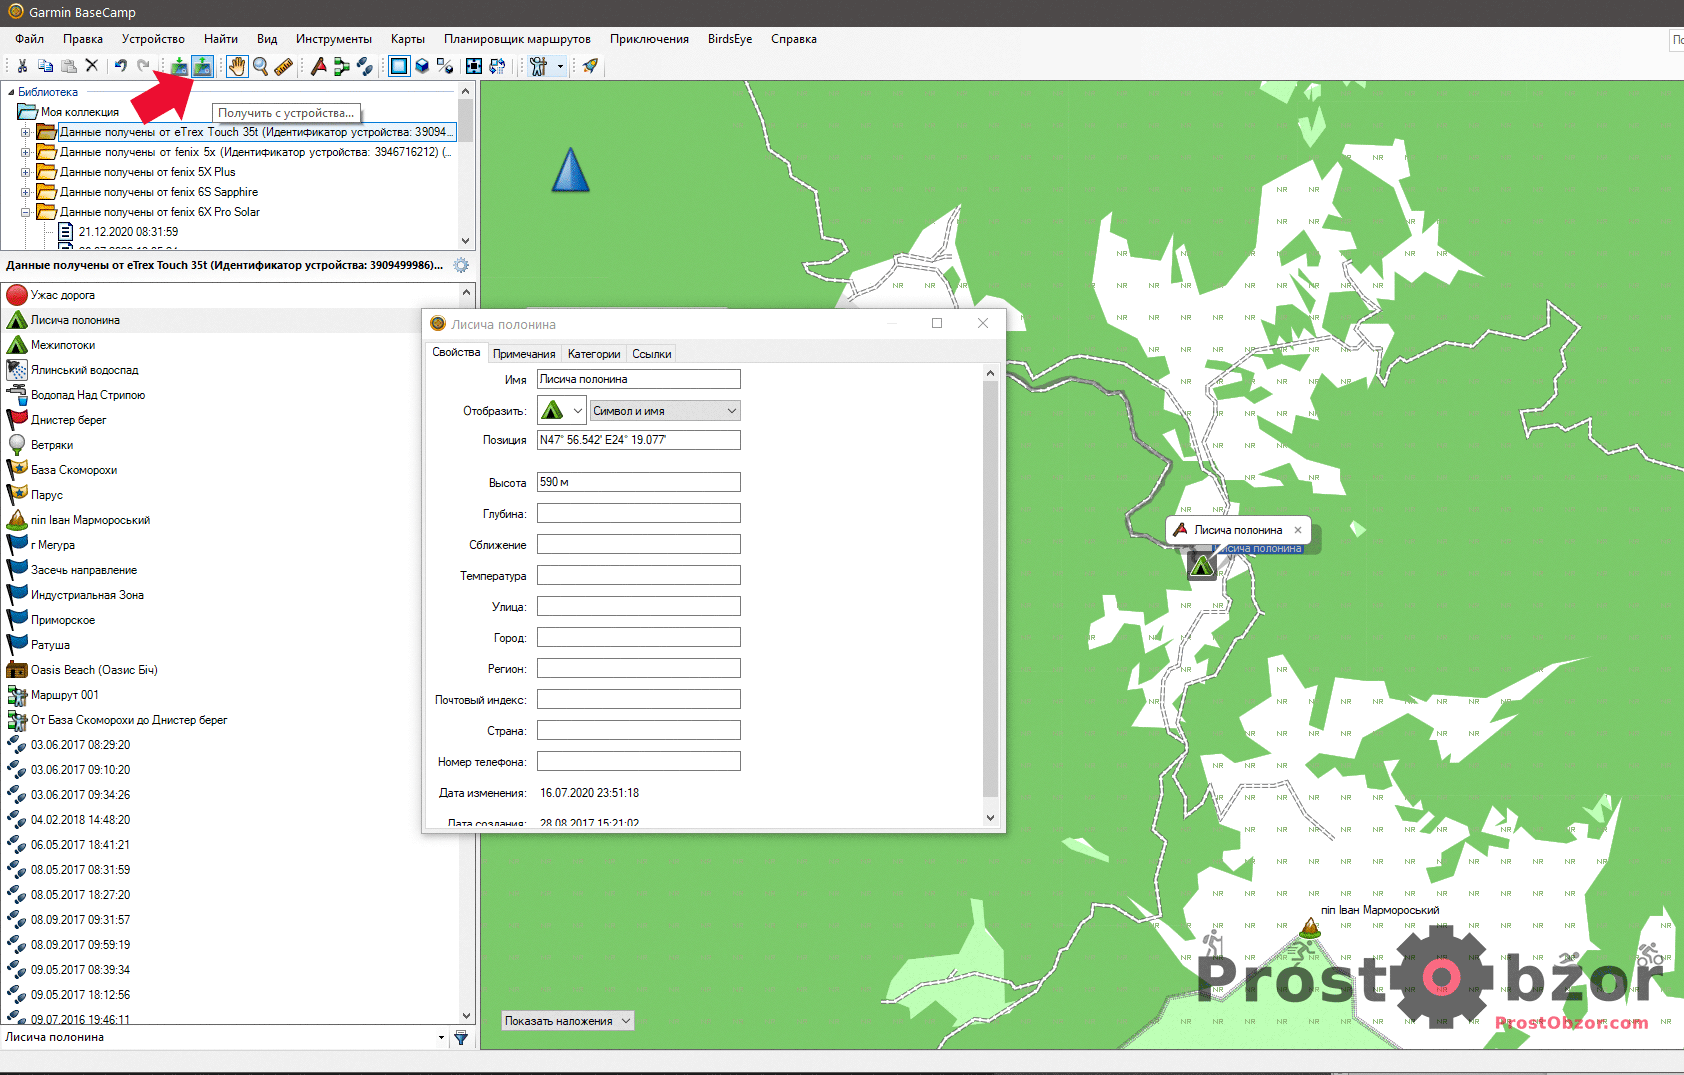This screenshot has height=1075, width=1684.
Task: Open the 'Карты' menu
Action: pyautogui.click(x=407, y=39)
